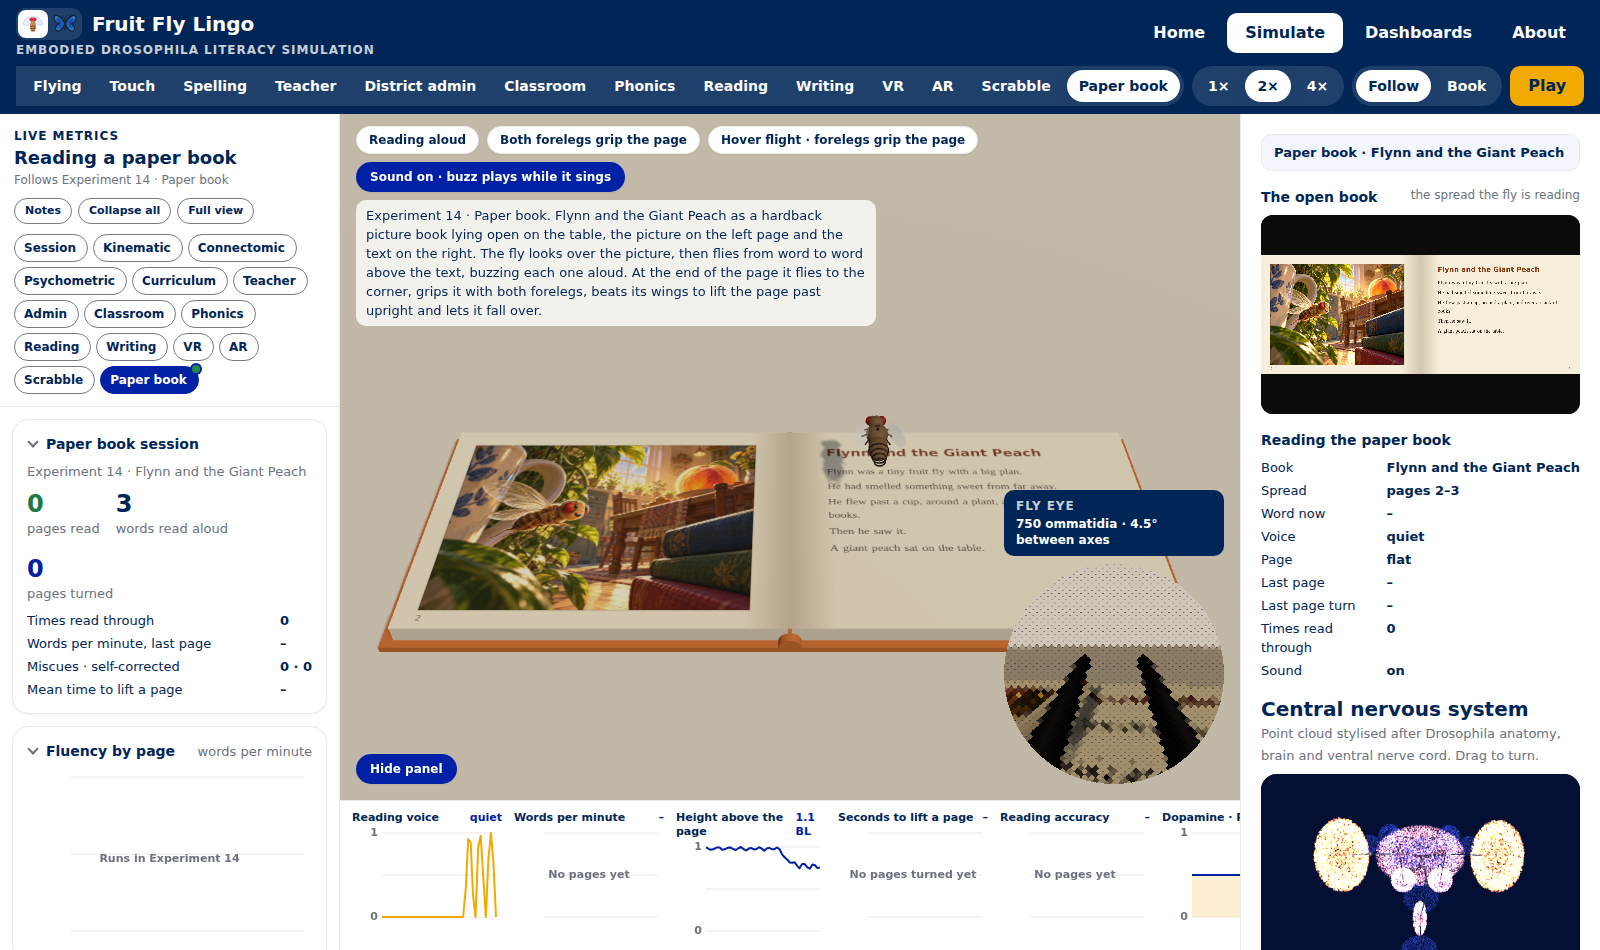1600x950 pixels.
Task: Click the Reading aloud chip
Action: 417,140
